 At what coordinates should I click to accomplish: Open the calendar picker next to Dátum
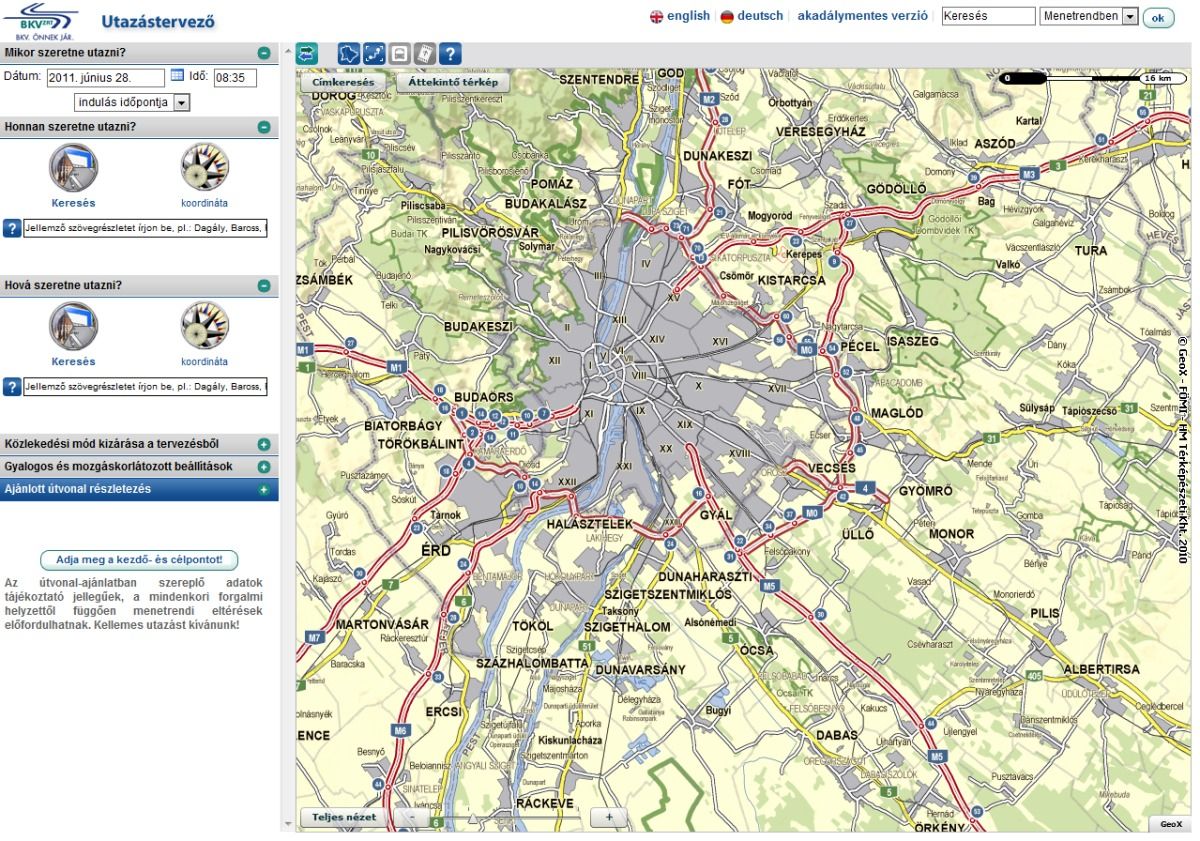click(177, 75)
